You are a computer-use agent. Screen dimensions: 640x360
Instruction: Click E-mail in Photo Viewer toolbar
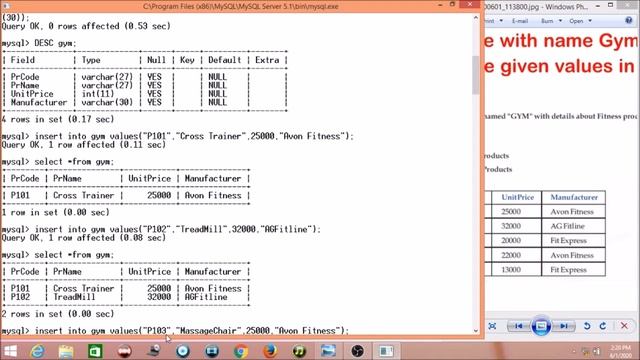[520, 21]
